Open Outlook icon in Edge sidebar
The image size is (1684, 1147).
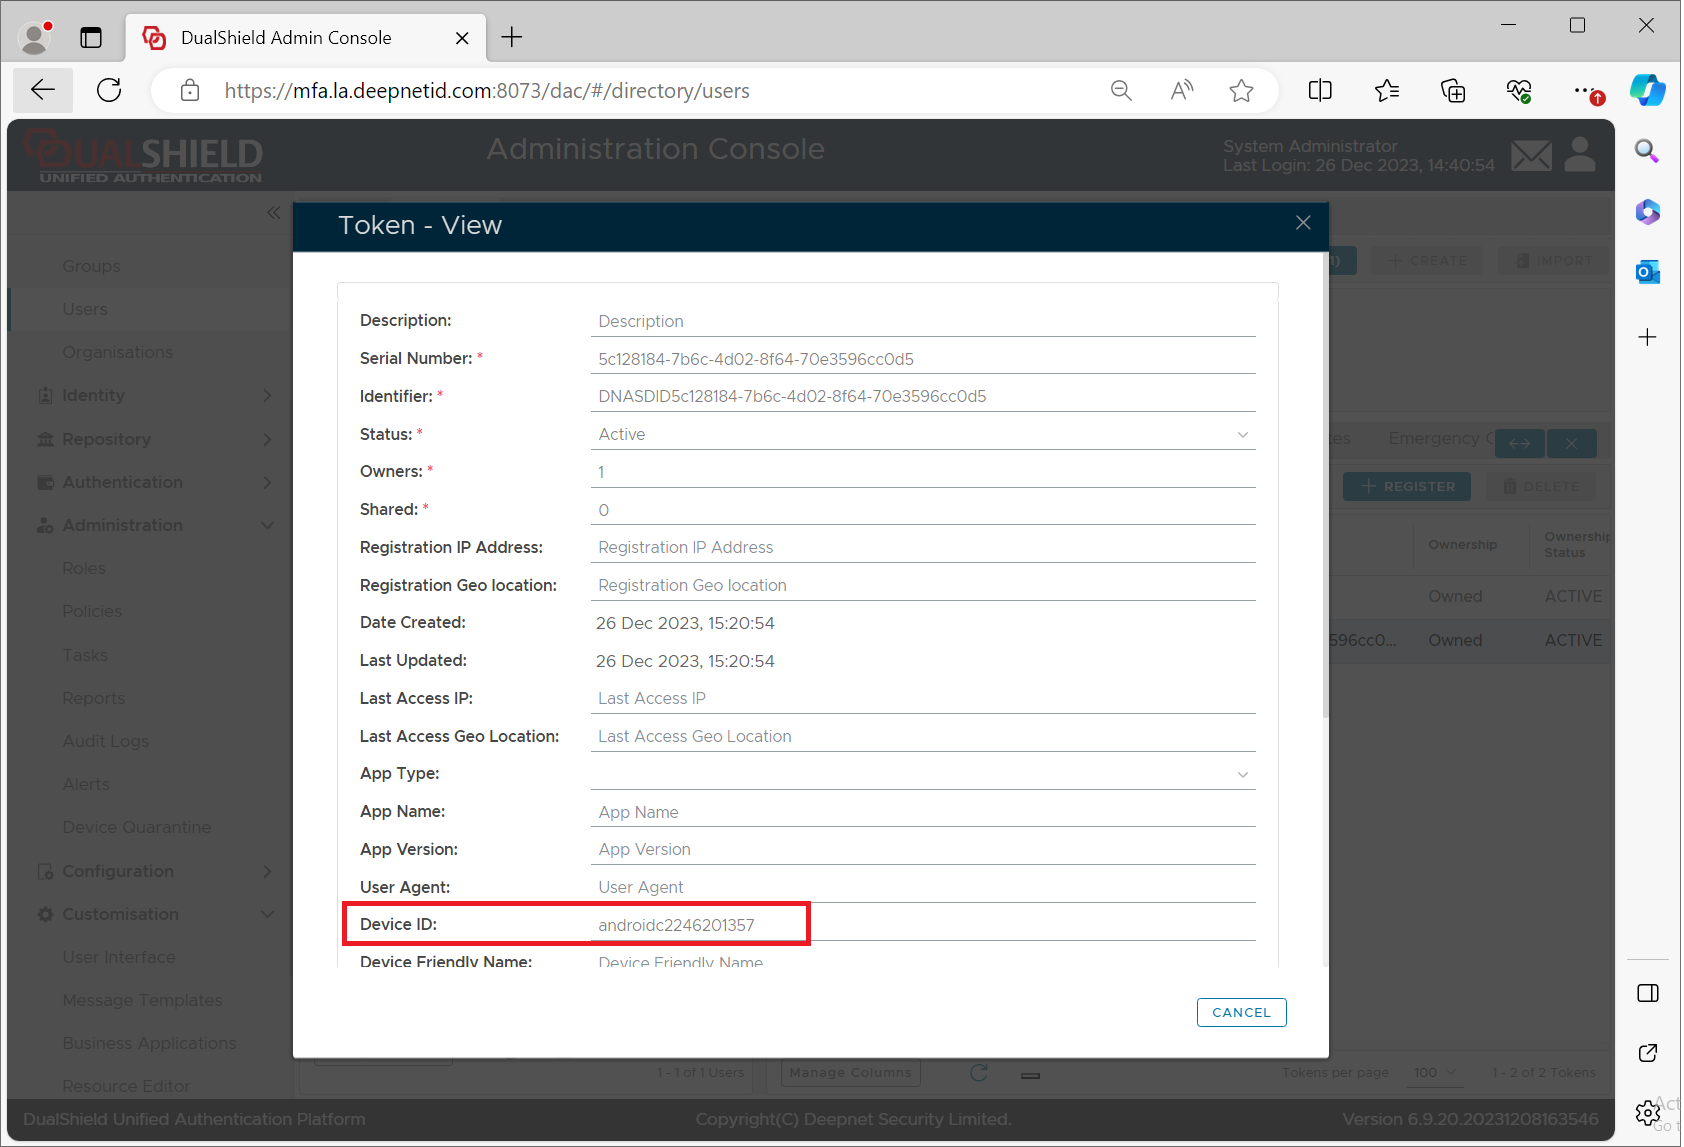coord(1647,272)
